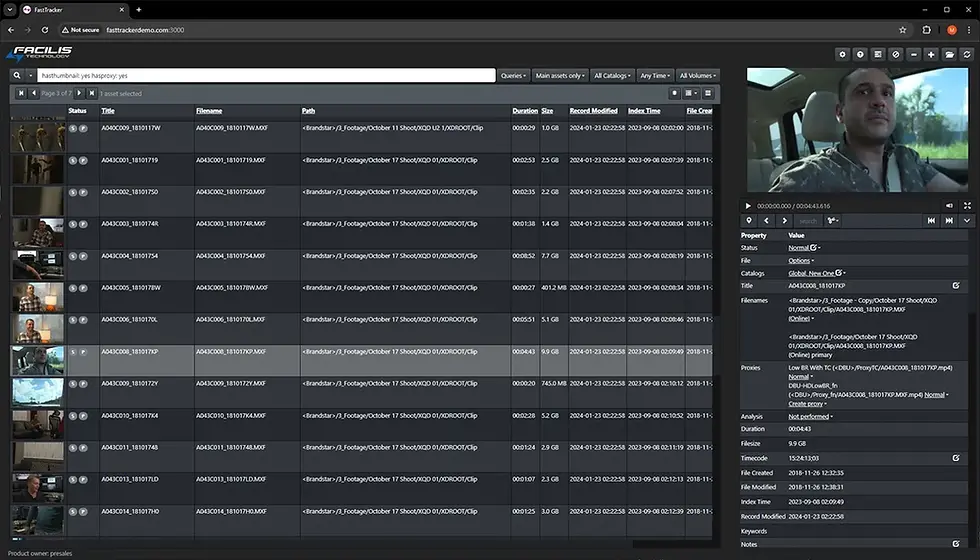
Task: Open Main assets only dropdown
Action: [x=560, y=76]
